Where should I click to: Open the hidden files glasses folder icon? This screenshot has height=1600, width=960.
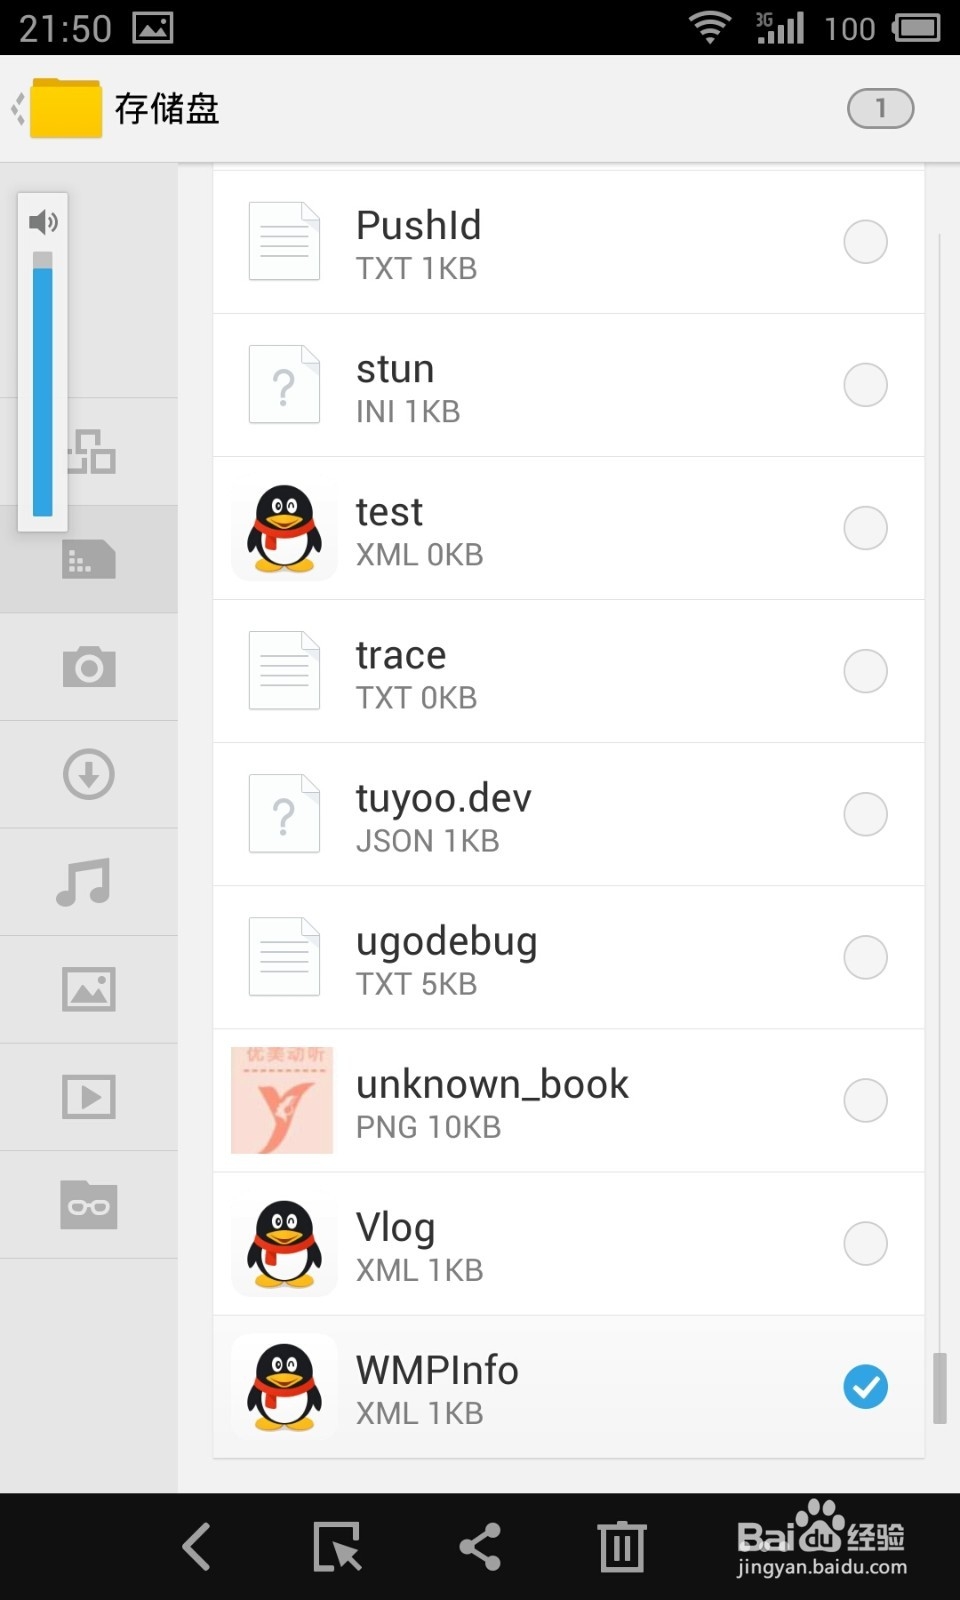click(x=89, y=1204)
